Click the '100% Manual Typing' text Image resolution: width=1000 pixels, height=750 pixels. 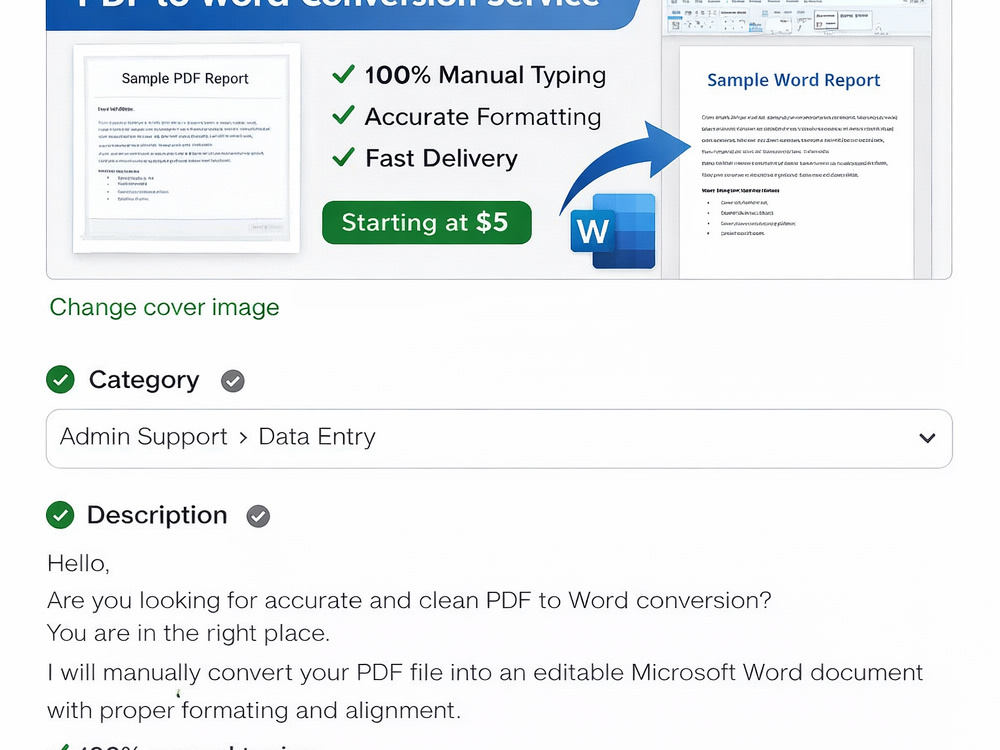pos(485,75)
